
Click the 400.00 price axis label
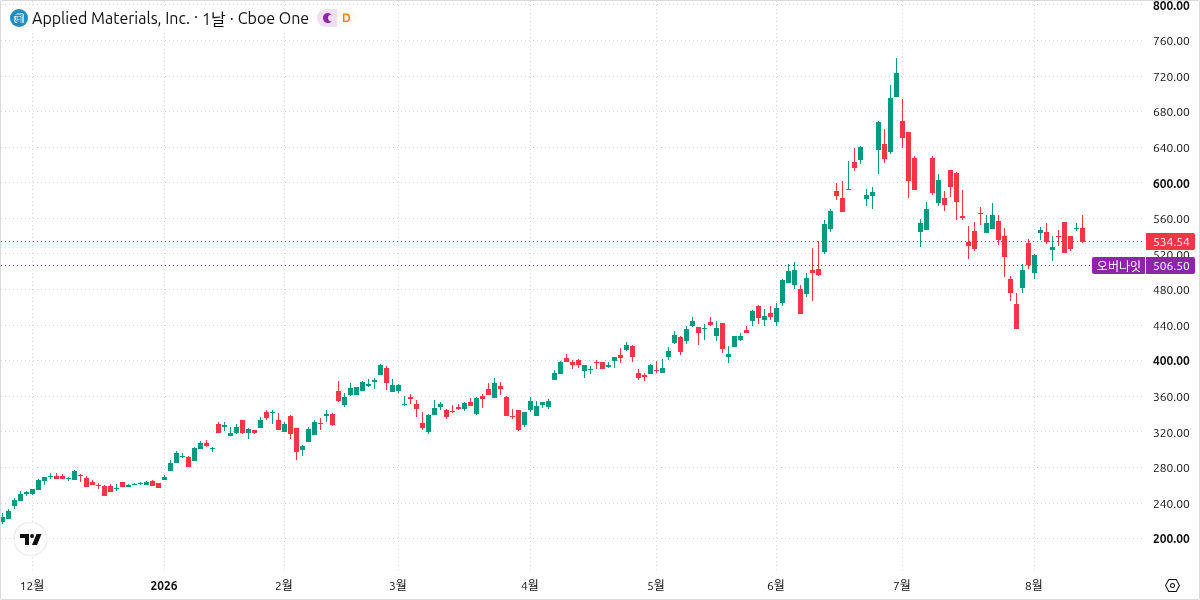pos(1170,361)
